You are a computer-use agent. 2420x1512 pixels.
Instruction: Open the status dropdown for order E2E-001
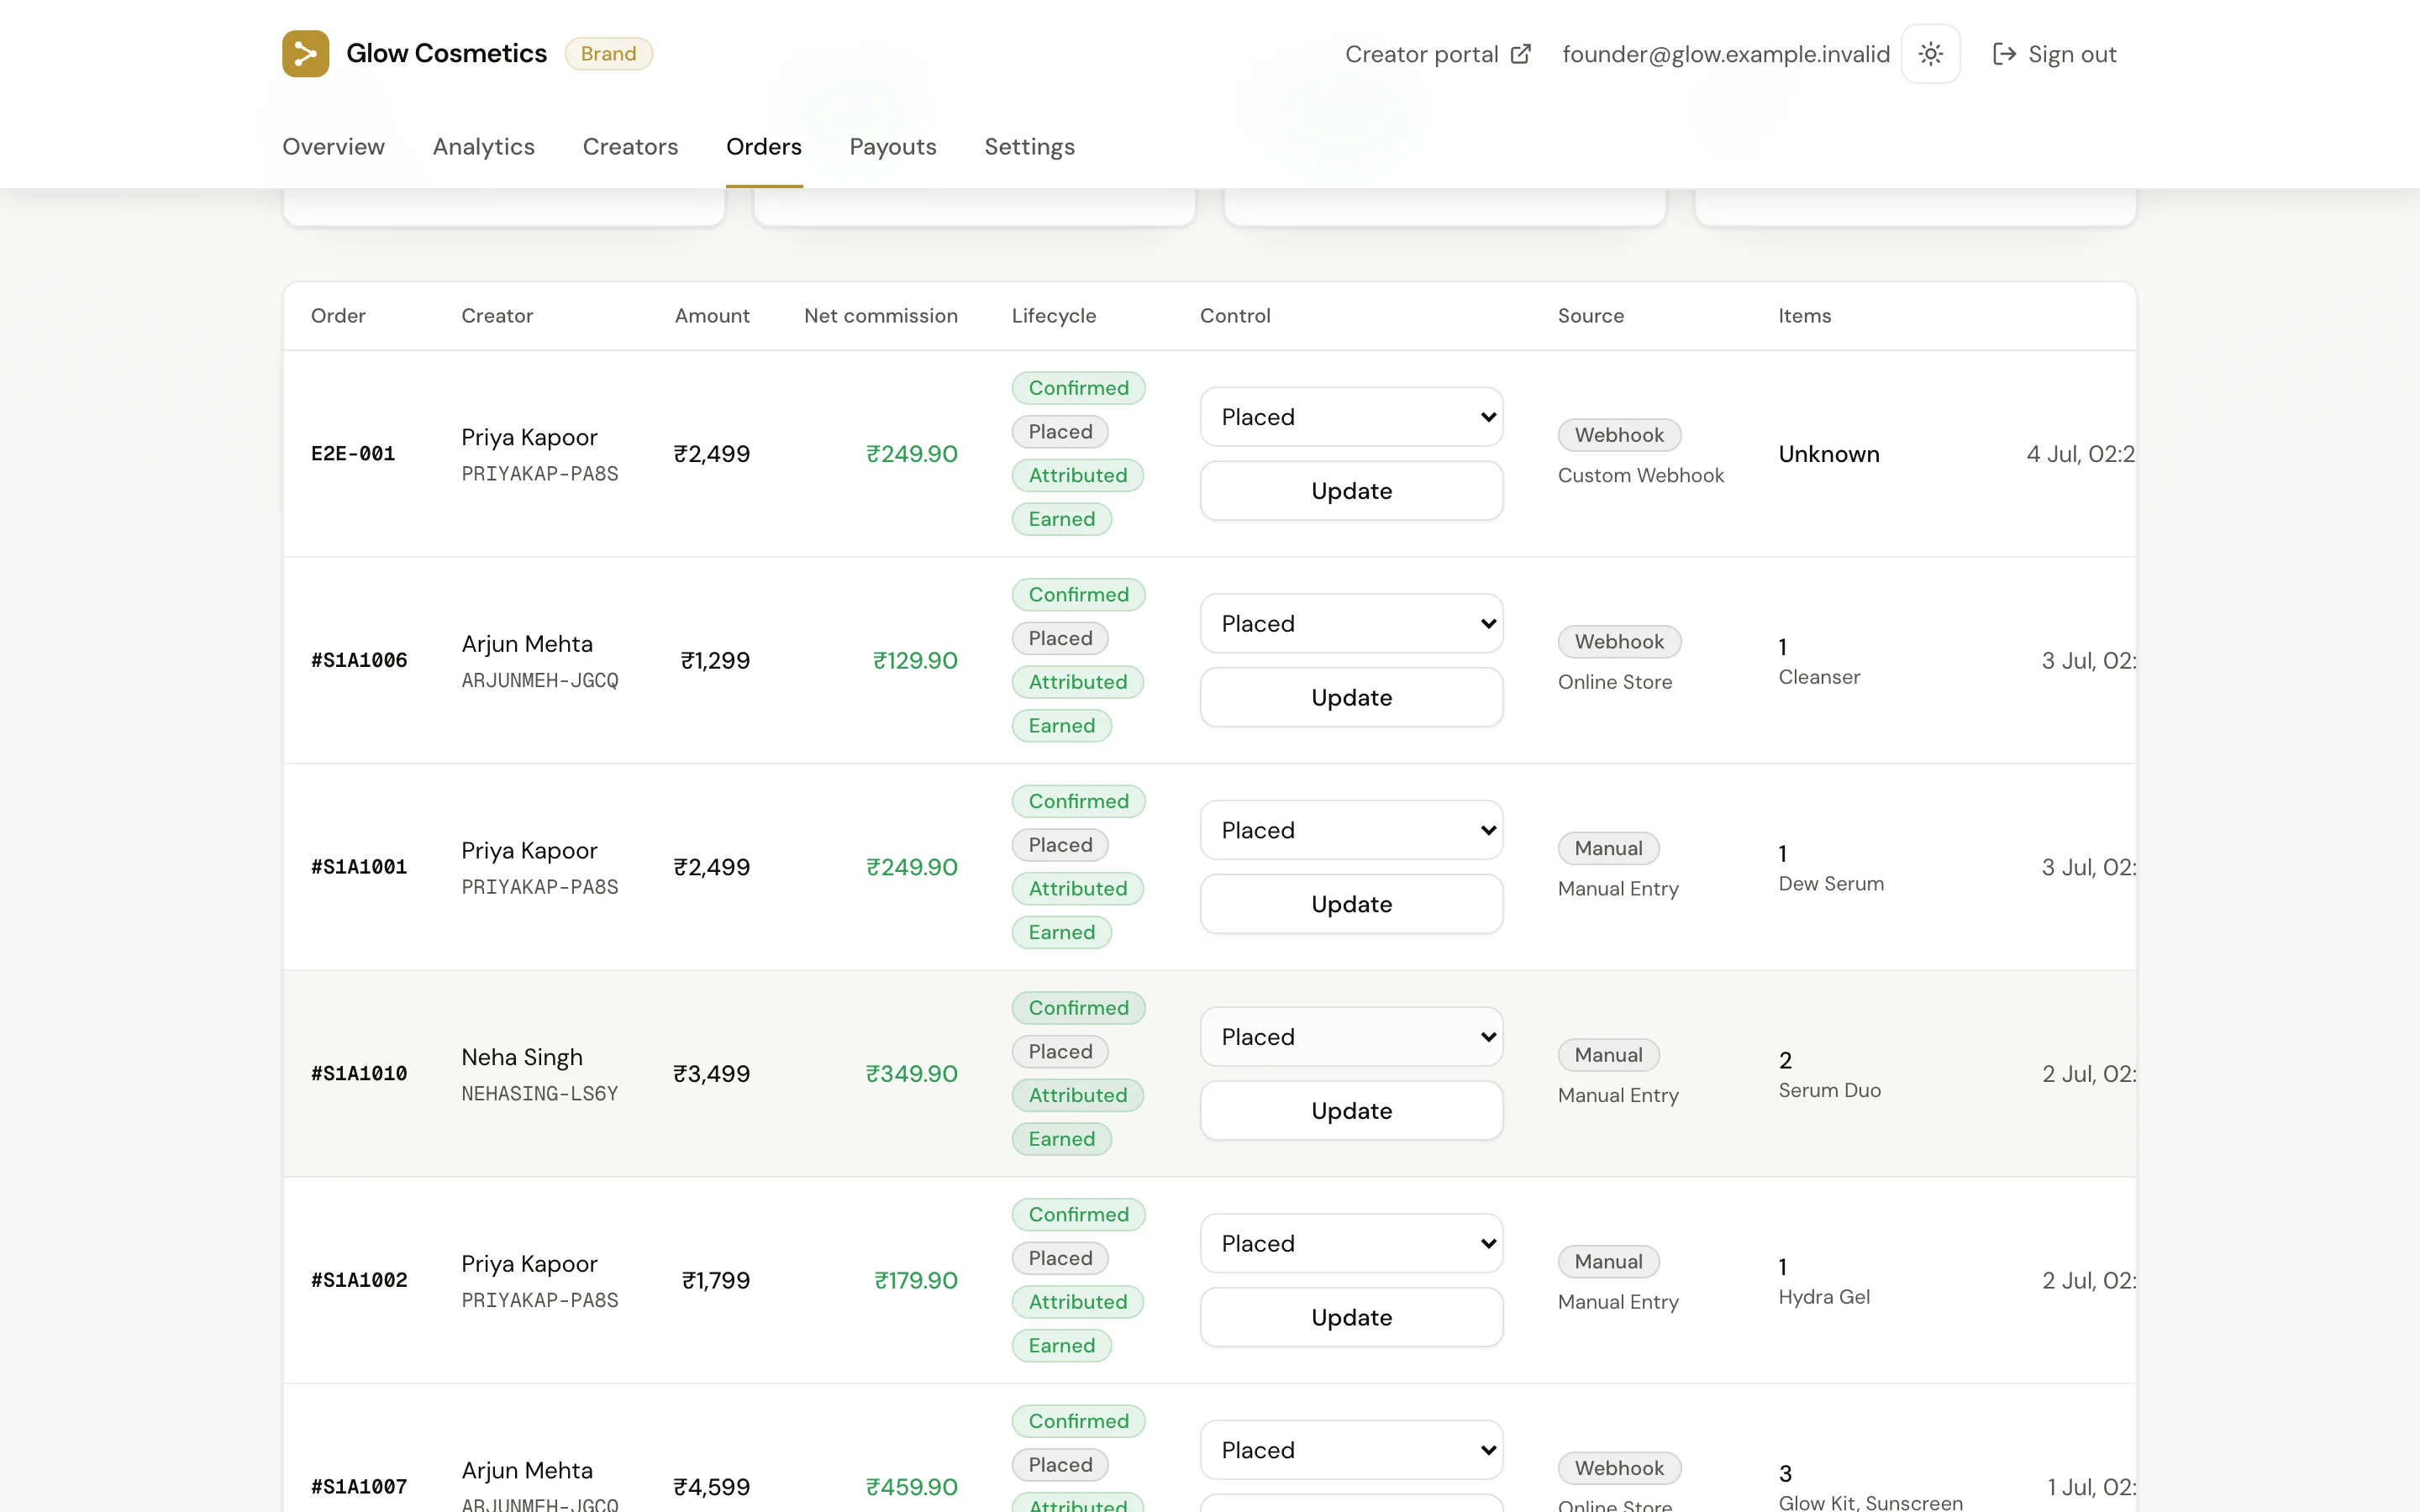tap(1351, 417)
